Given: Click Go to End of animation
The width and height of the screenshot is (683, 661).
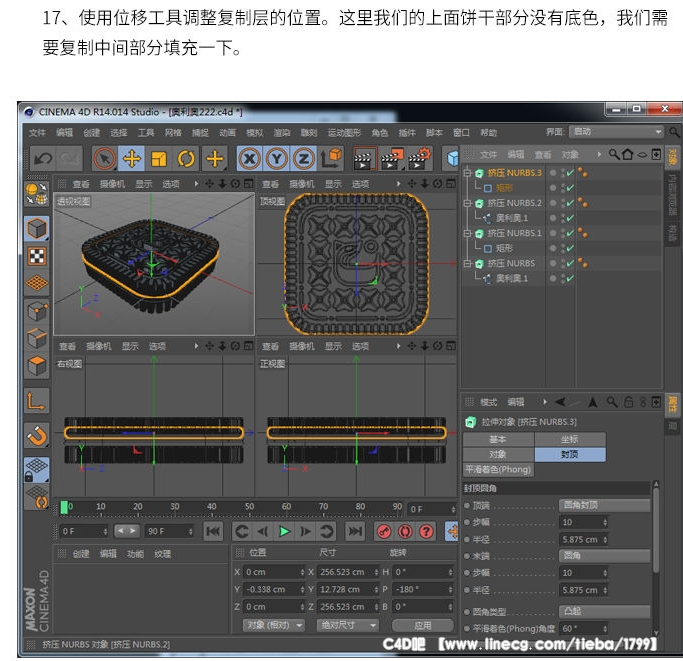Looking at the screenshot, I should coord(355,531).
